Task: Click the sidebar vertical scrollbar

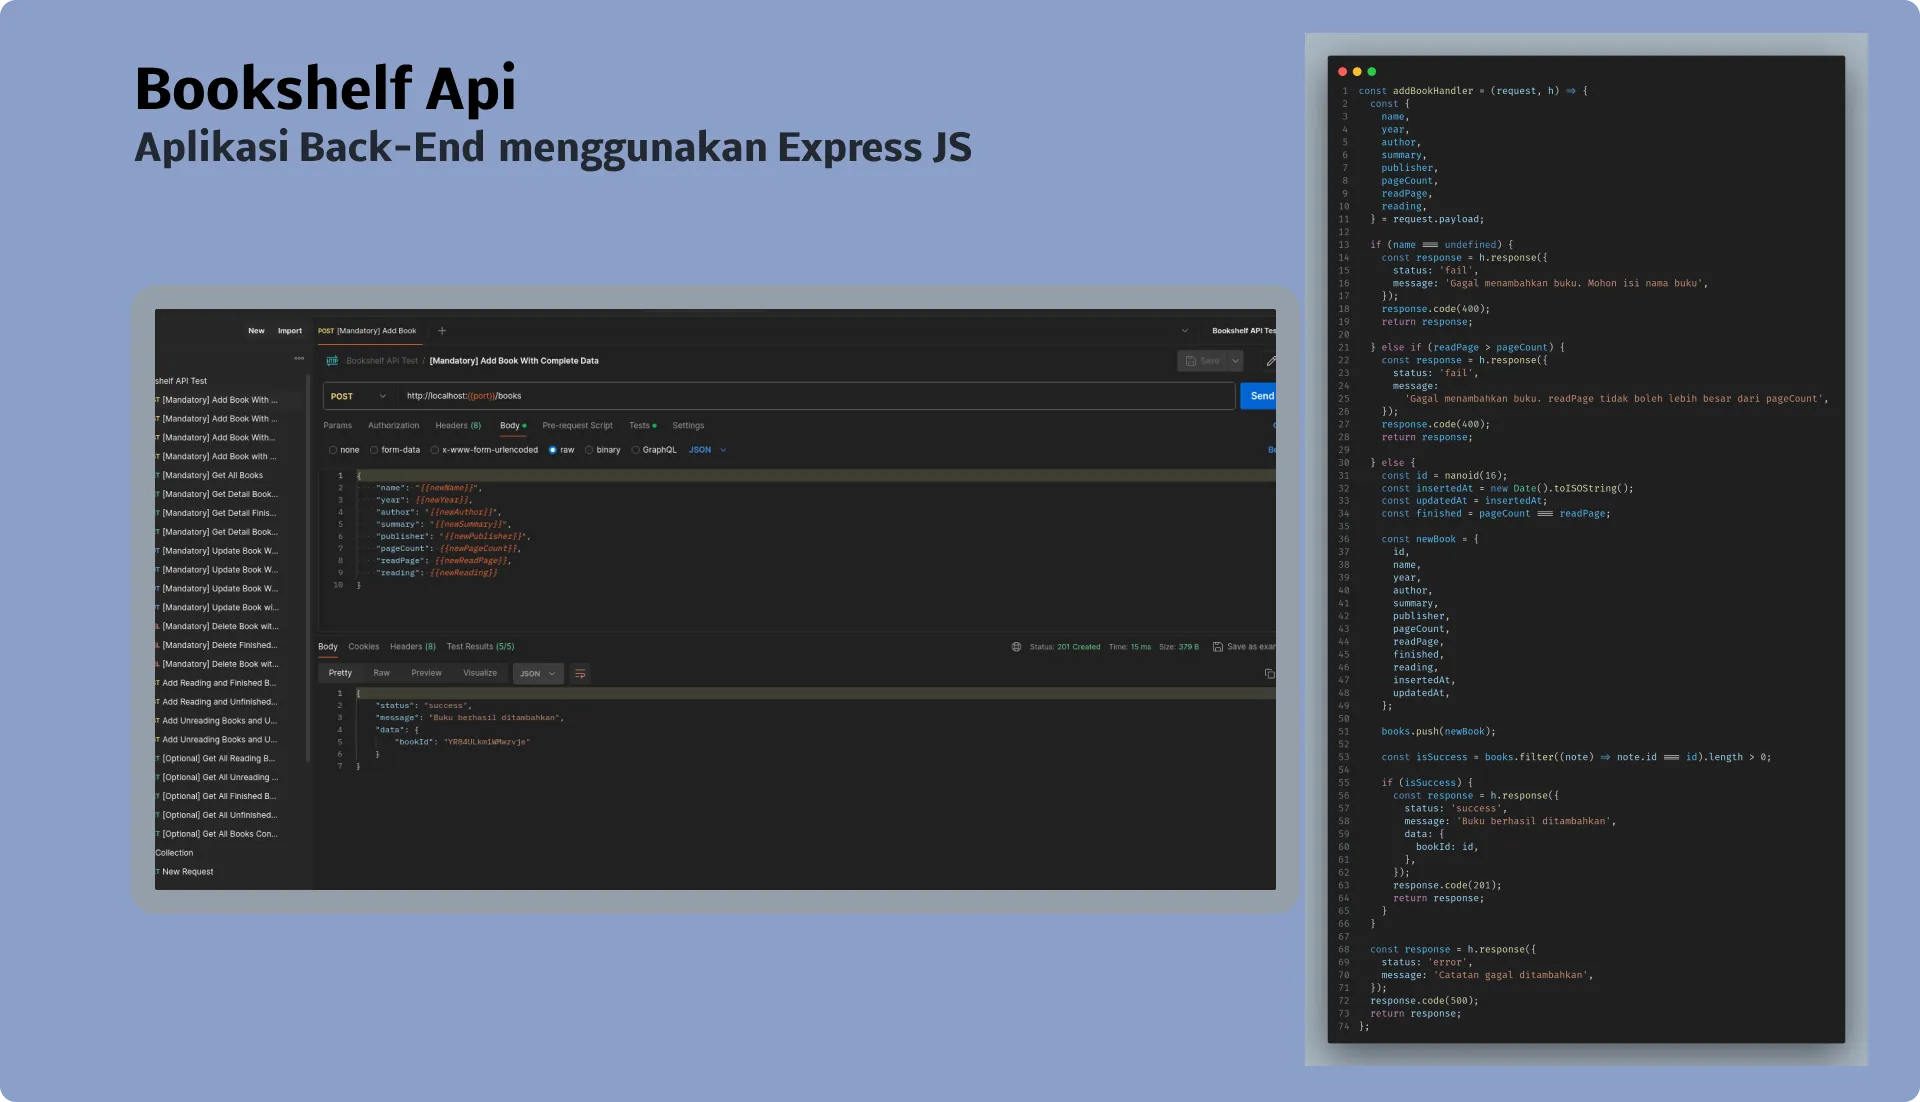Action: click(x=308, y=570)
